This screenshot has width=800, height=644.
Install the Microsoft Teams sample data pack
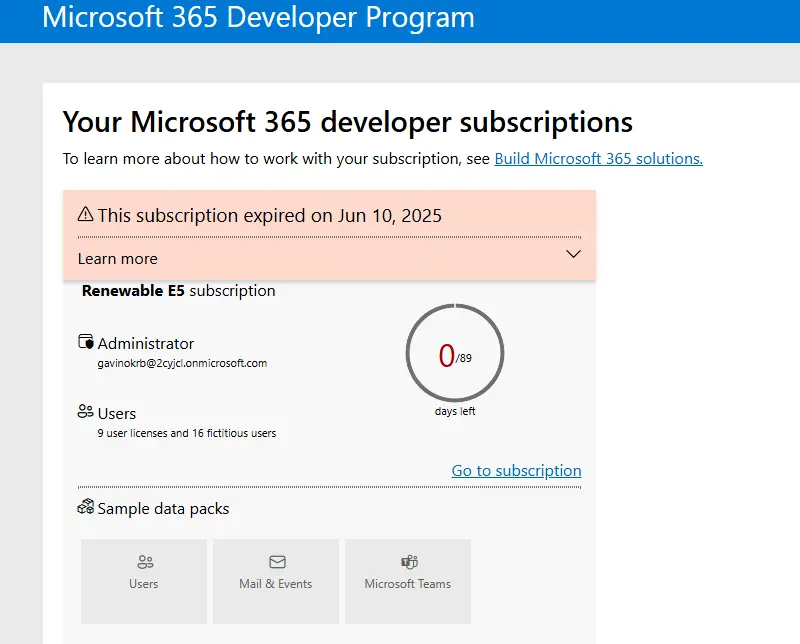coord(408,581)
